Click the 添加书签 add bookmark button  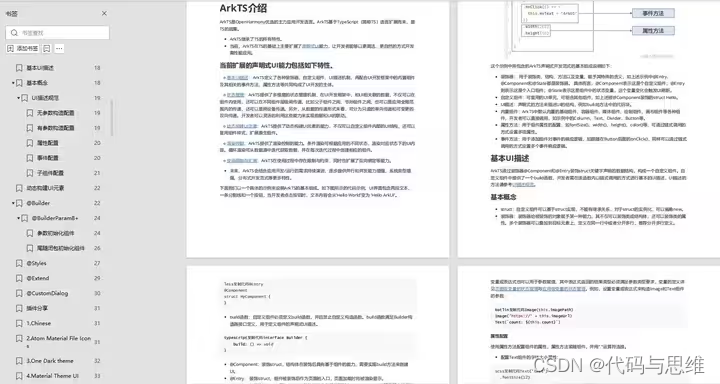(x=22, y=48)
